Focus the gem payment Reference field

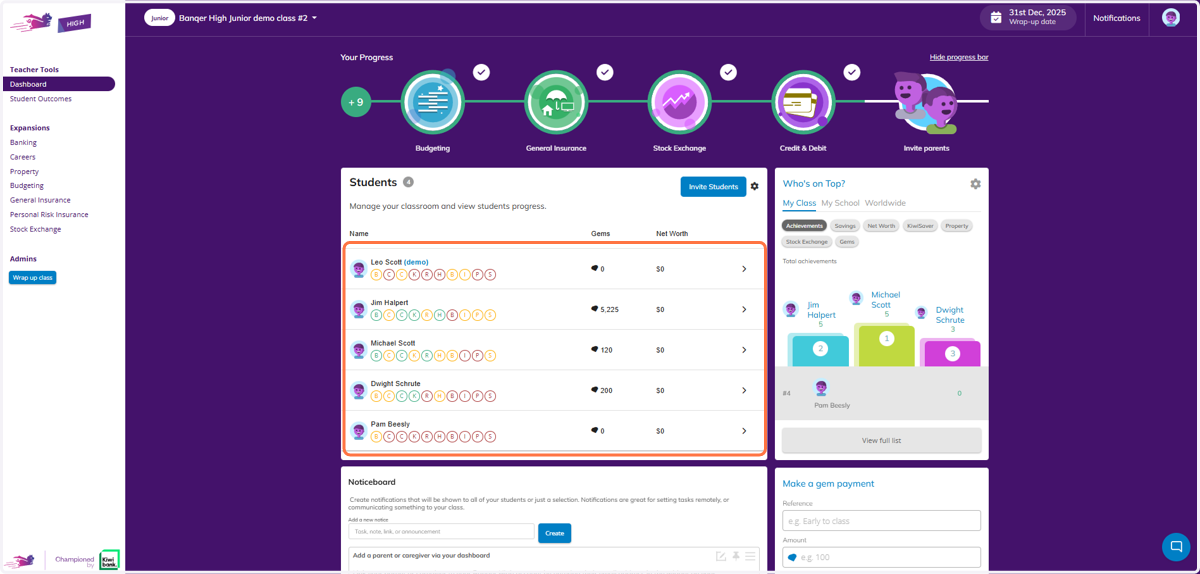881,521
